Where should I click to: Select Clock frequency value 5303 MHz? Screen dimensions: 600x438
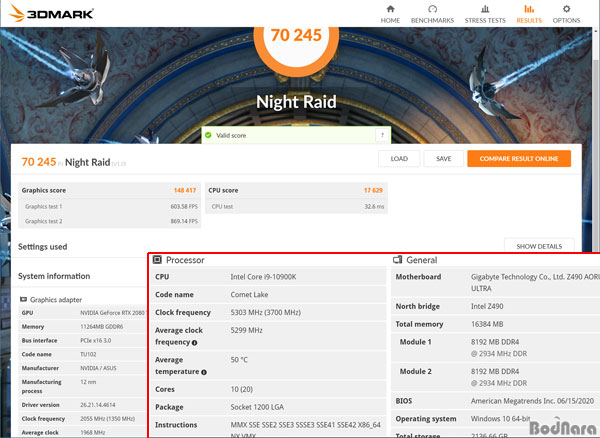tap(266, 313)
